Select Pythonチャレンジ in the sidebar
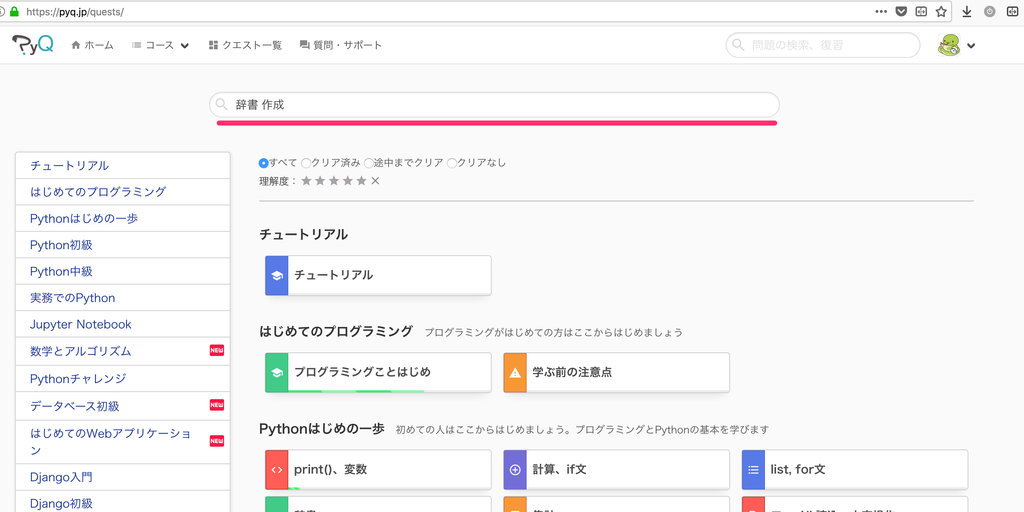This screenshot has height=512, width=1024. point(123,378)
